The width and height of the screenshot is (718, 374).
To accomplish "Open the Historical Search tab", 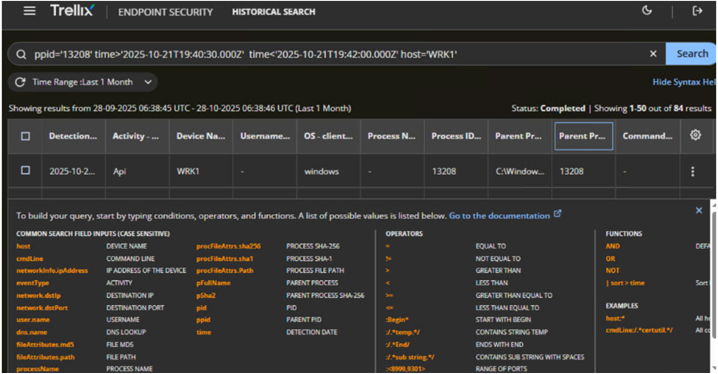I will [x=273, y=12].
